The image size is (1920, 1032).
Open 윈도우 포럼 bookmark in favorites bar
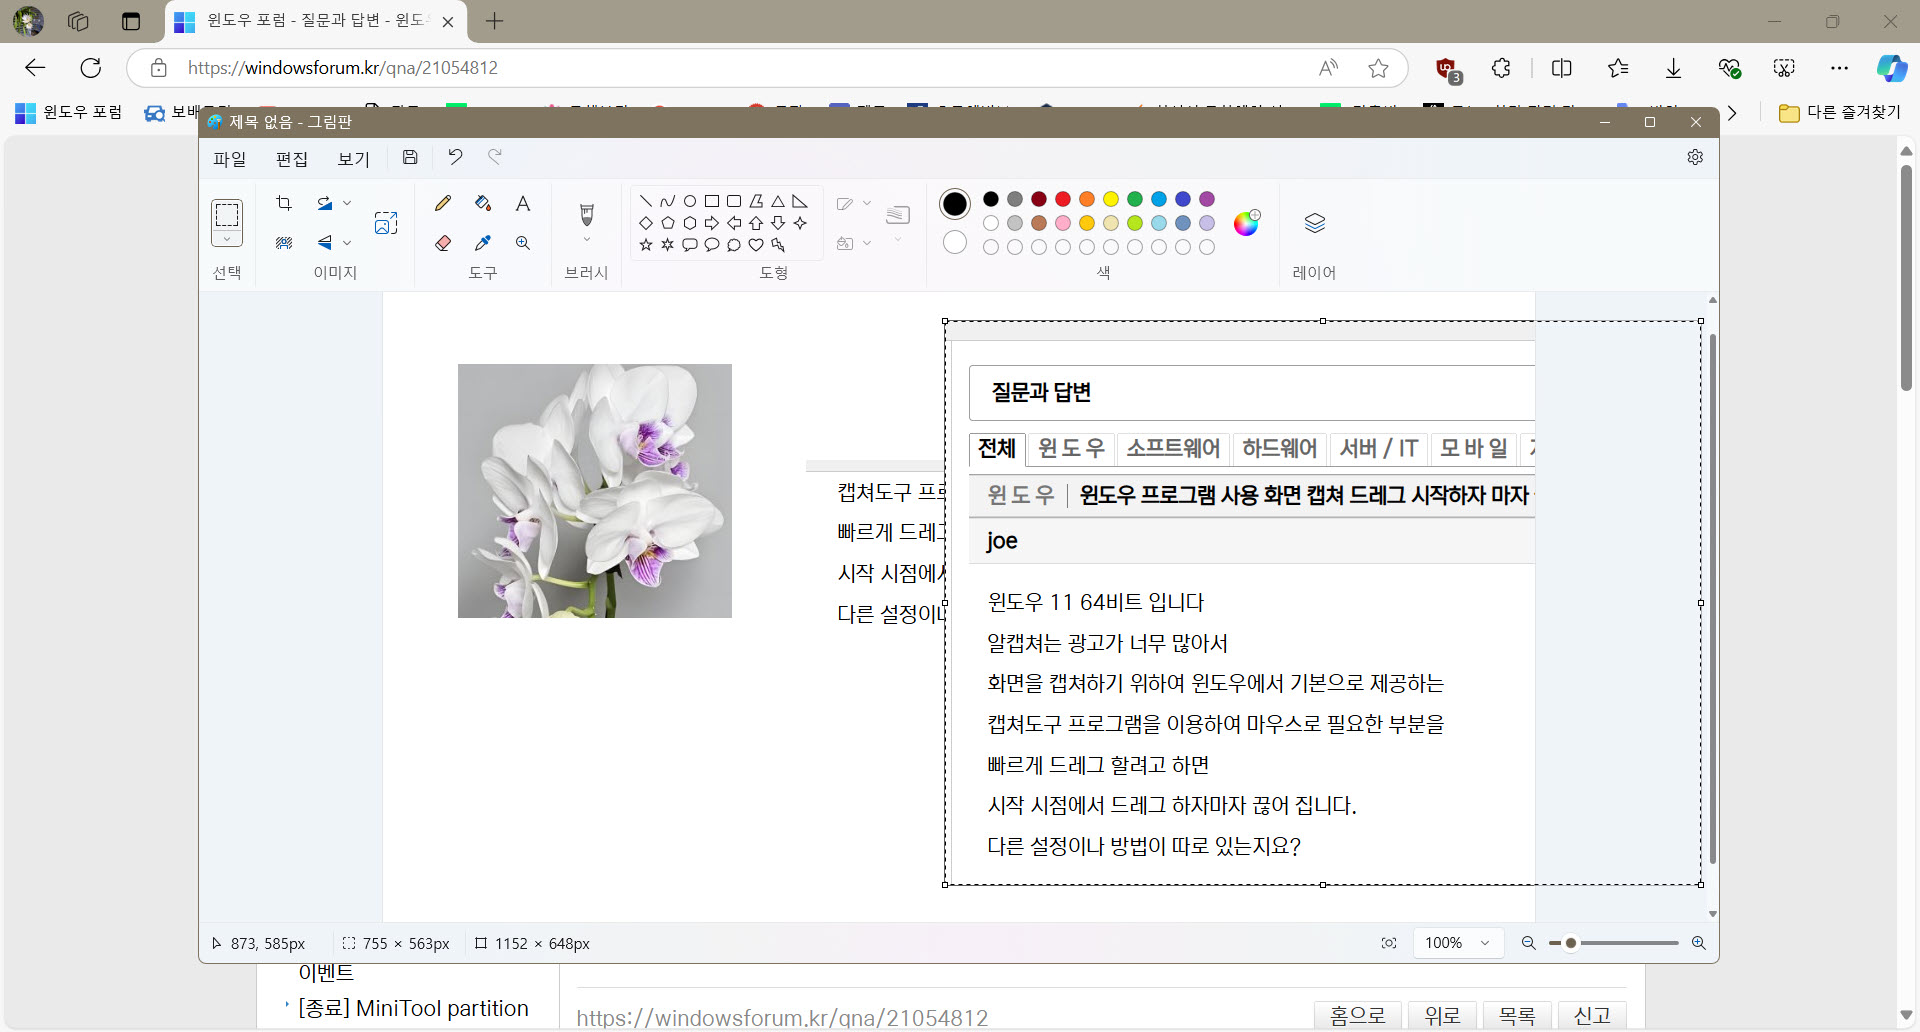click(x=69, y=113)
